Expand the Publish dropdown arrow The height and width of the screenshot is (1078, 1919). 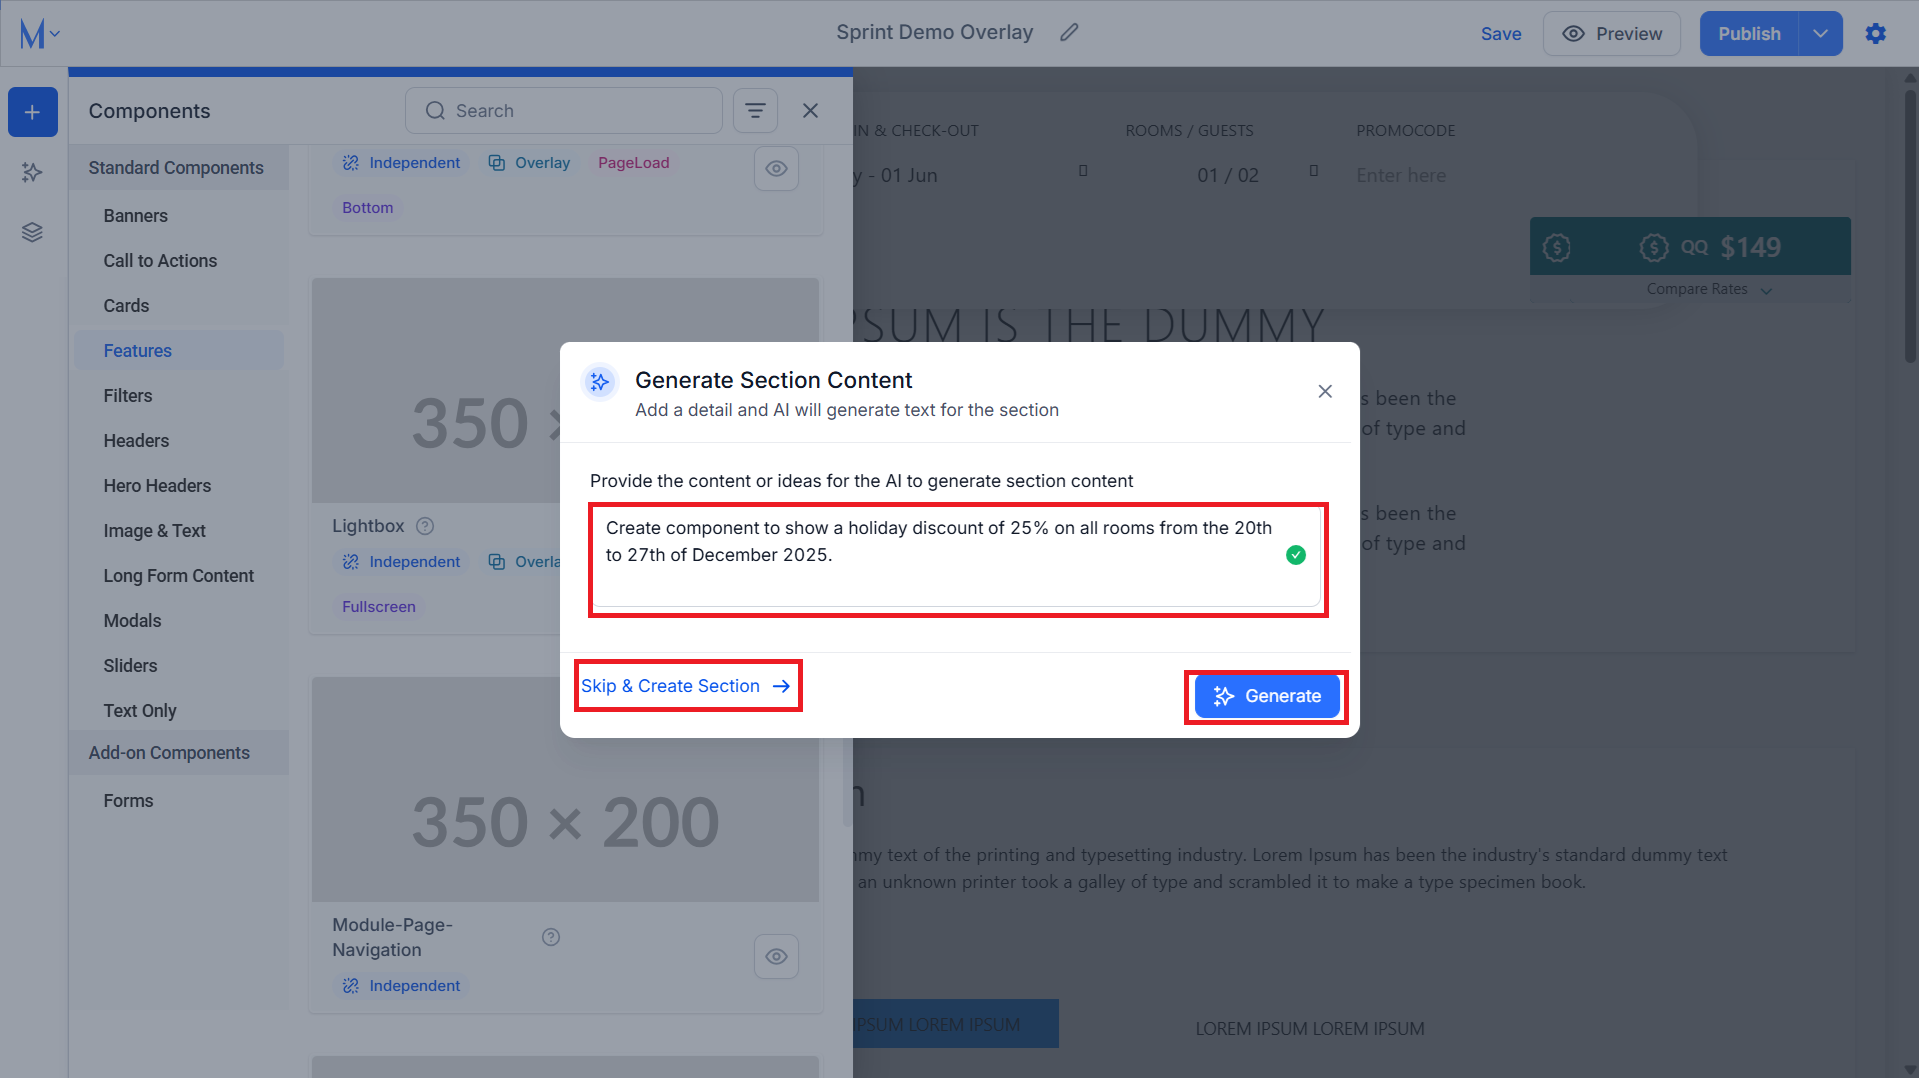click(x=1821, y=34)
